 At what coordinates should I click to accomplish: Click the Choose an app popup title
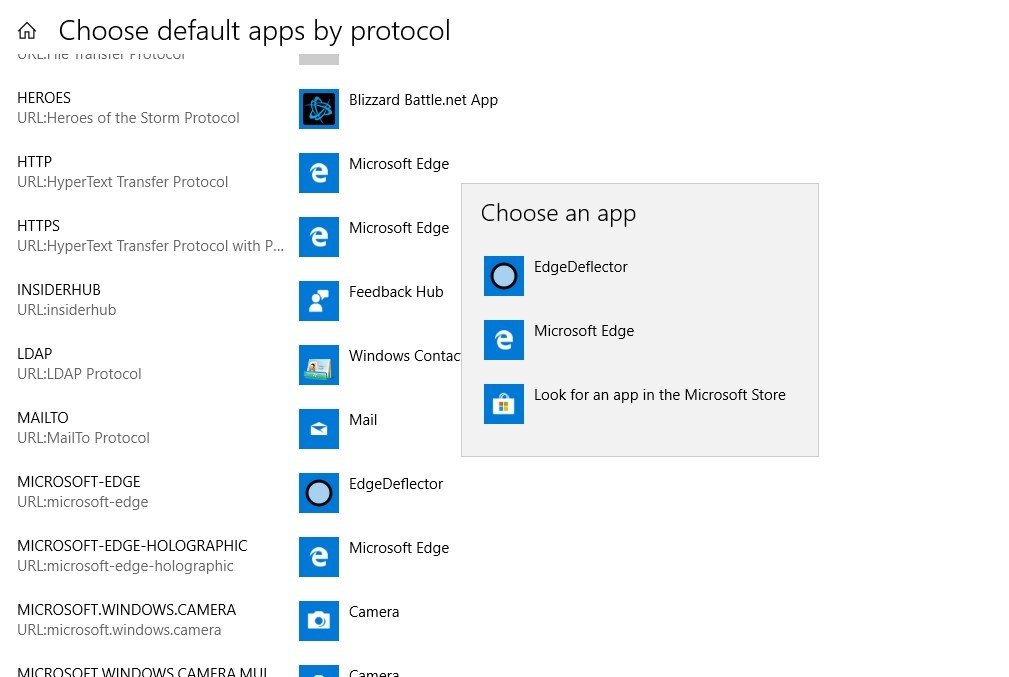pyautogui.click(x=559, y=214)
